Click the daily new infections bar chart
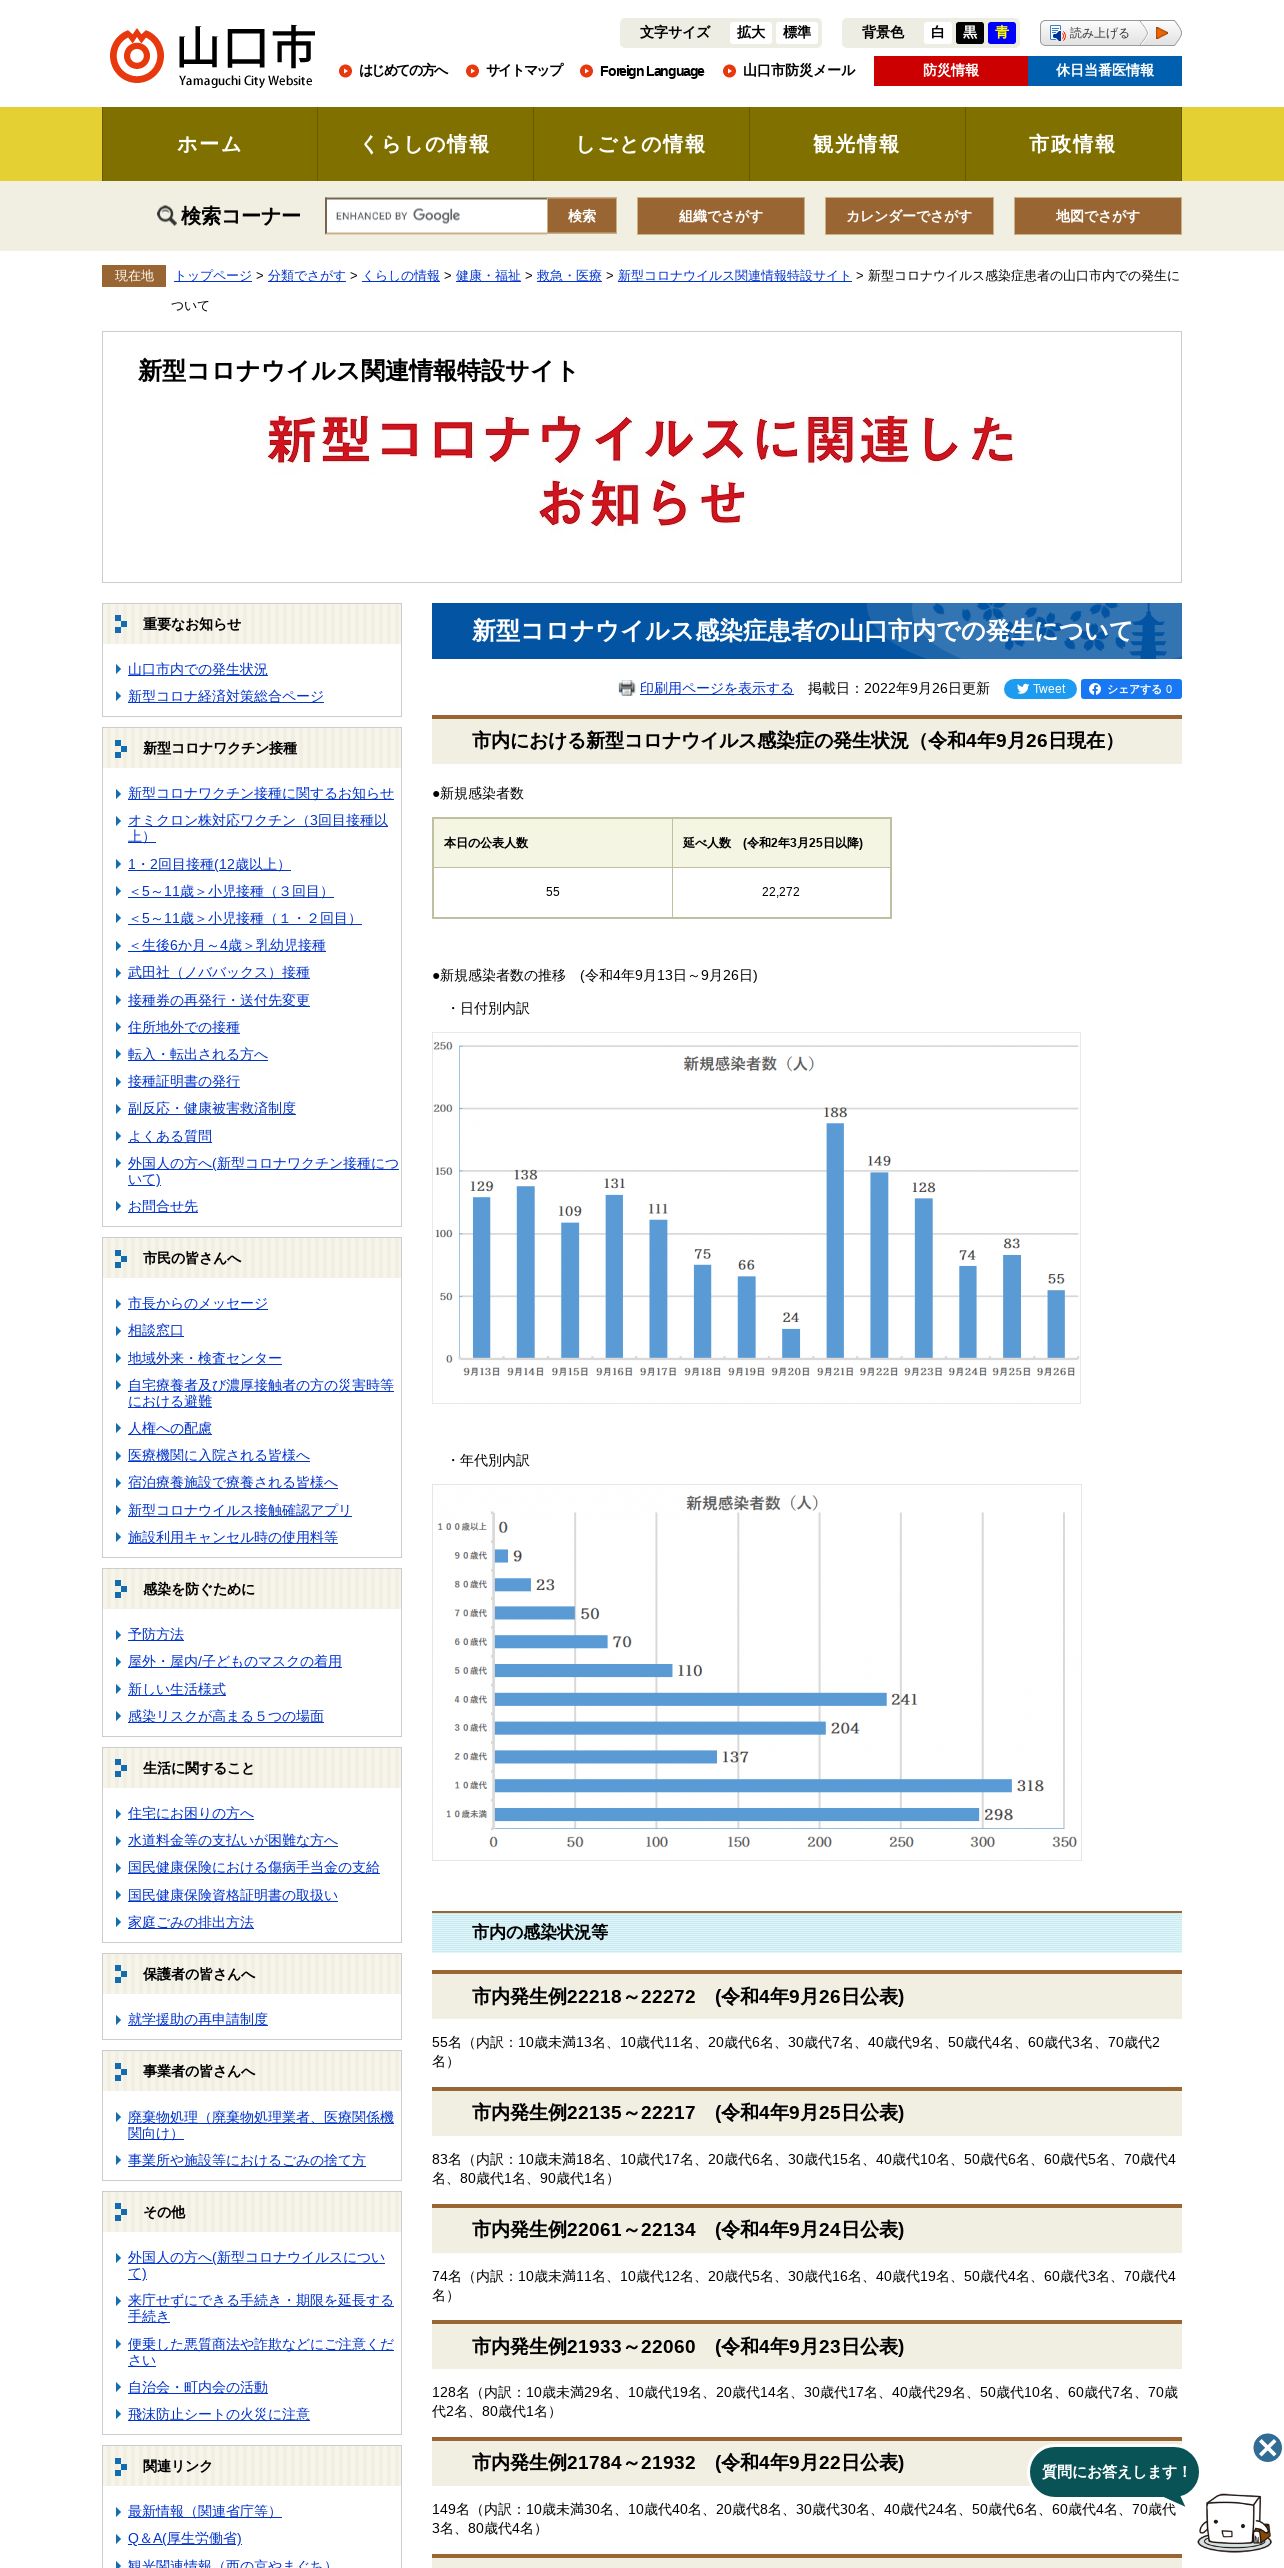Screen dimensions: 1284x2568 pos(756,1217)
